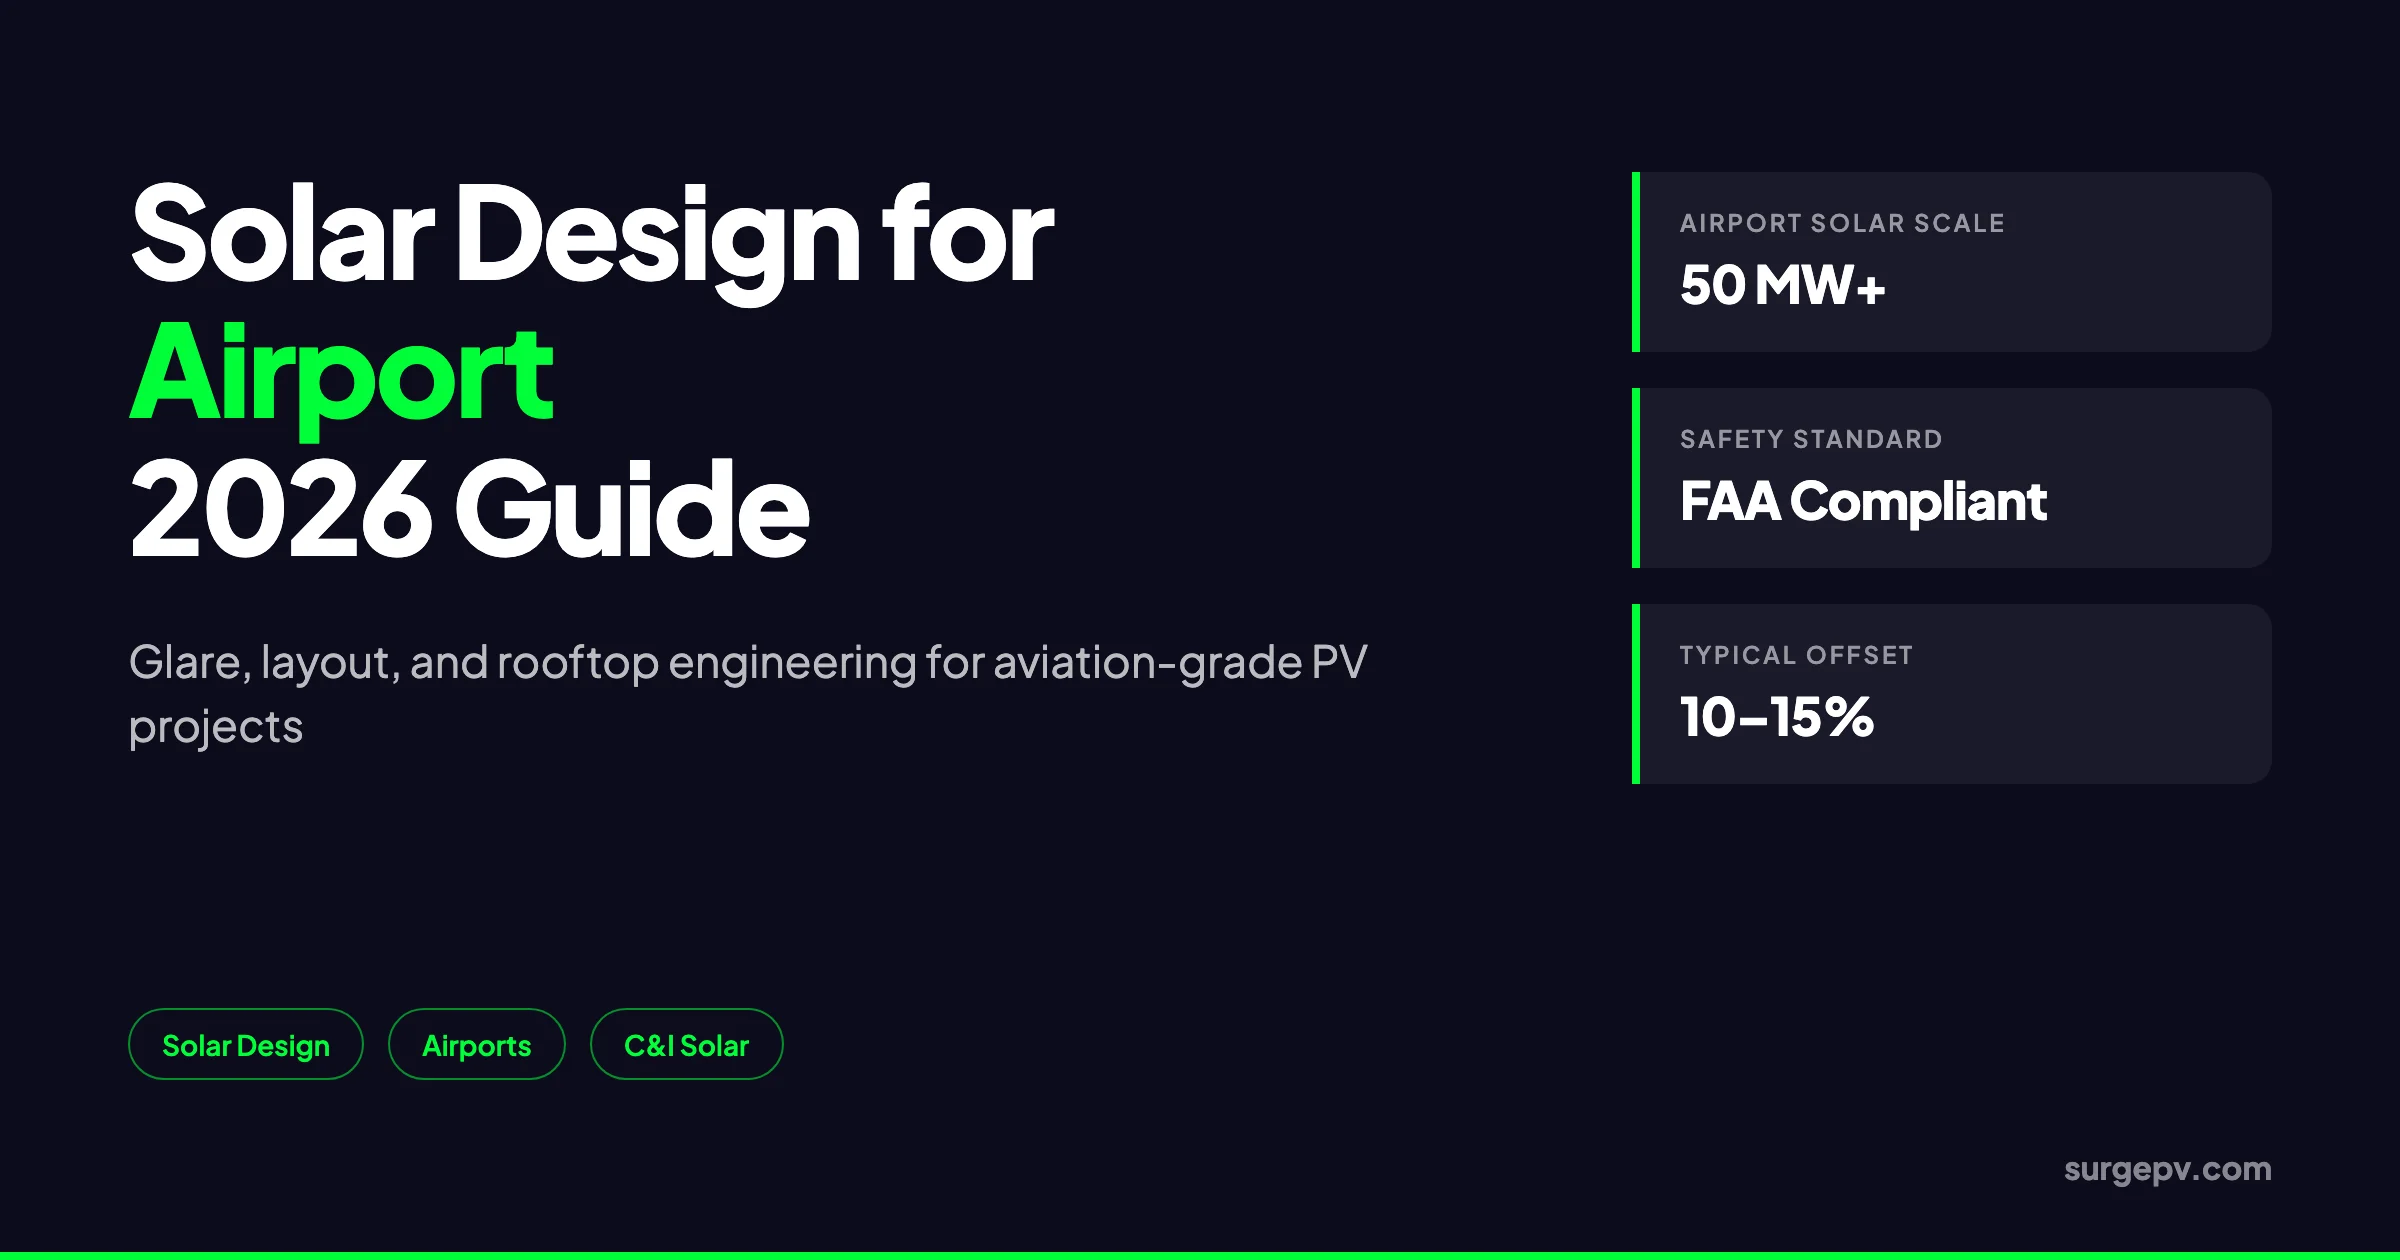Click the FAA Compliant text

(x=1863, y=502)
